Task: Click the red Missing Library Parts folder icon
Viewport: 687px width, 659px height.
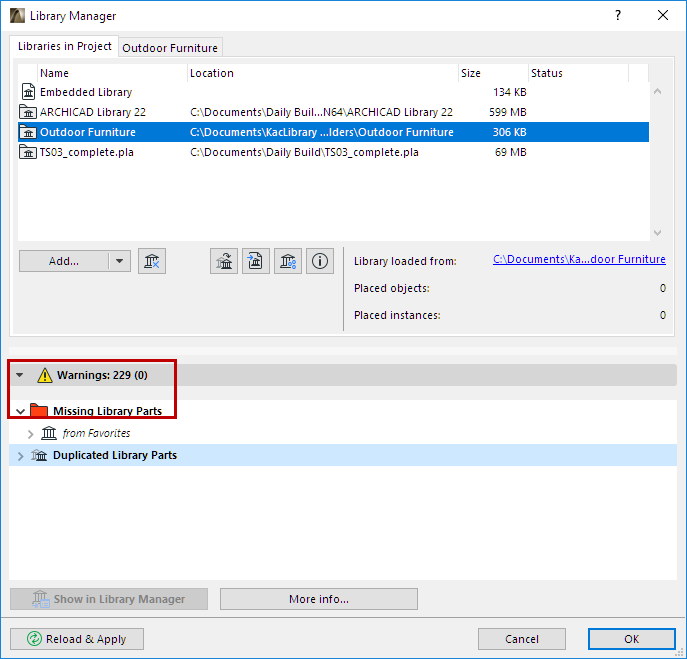Action: pos(39,410)
